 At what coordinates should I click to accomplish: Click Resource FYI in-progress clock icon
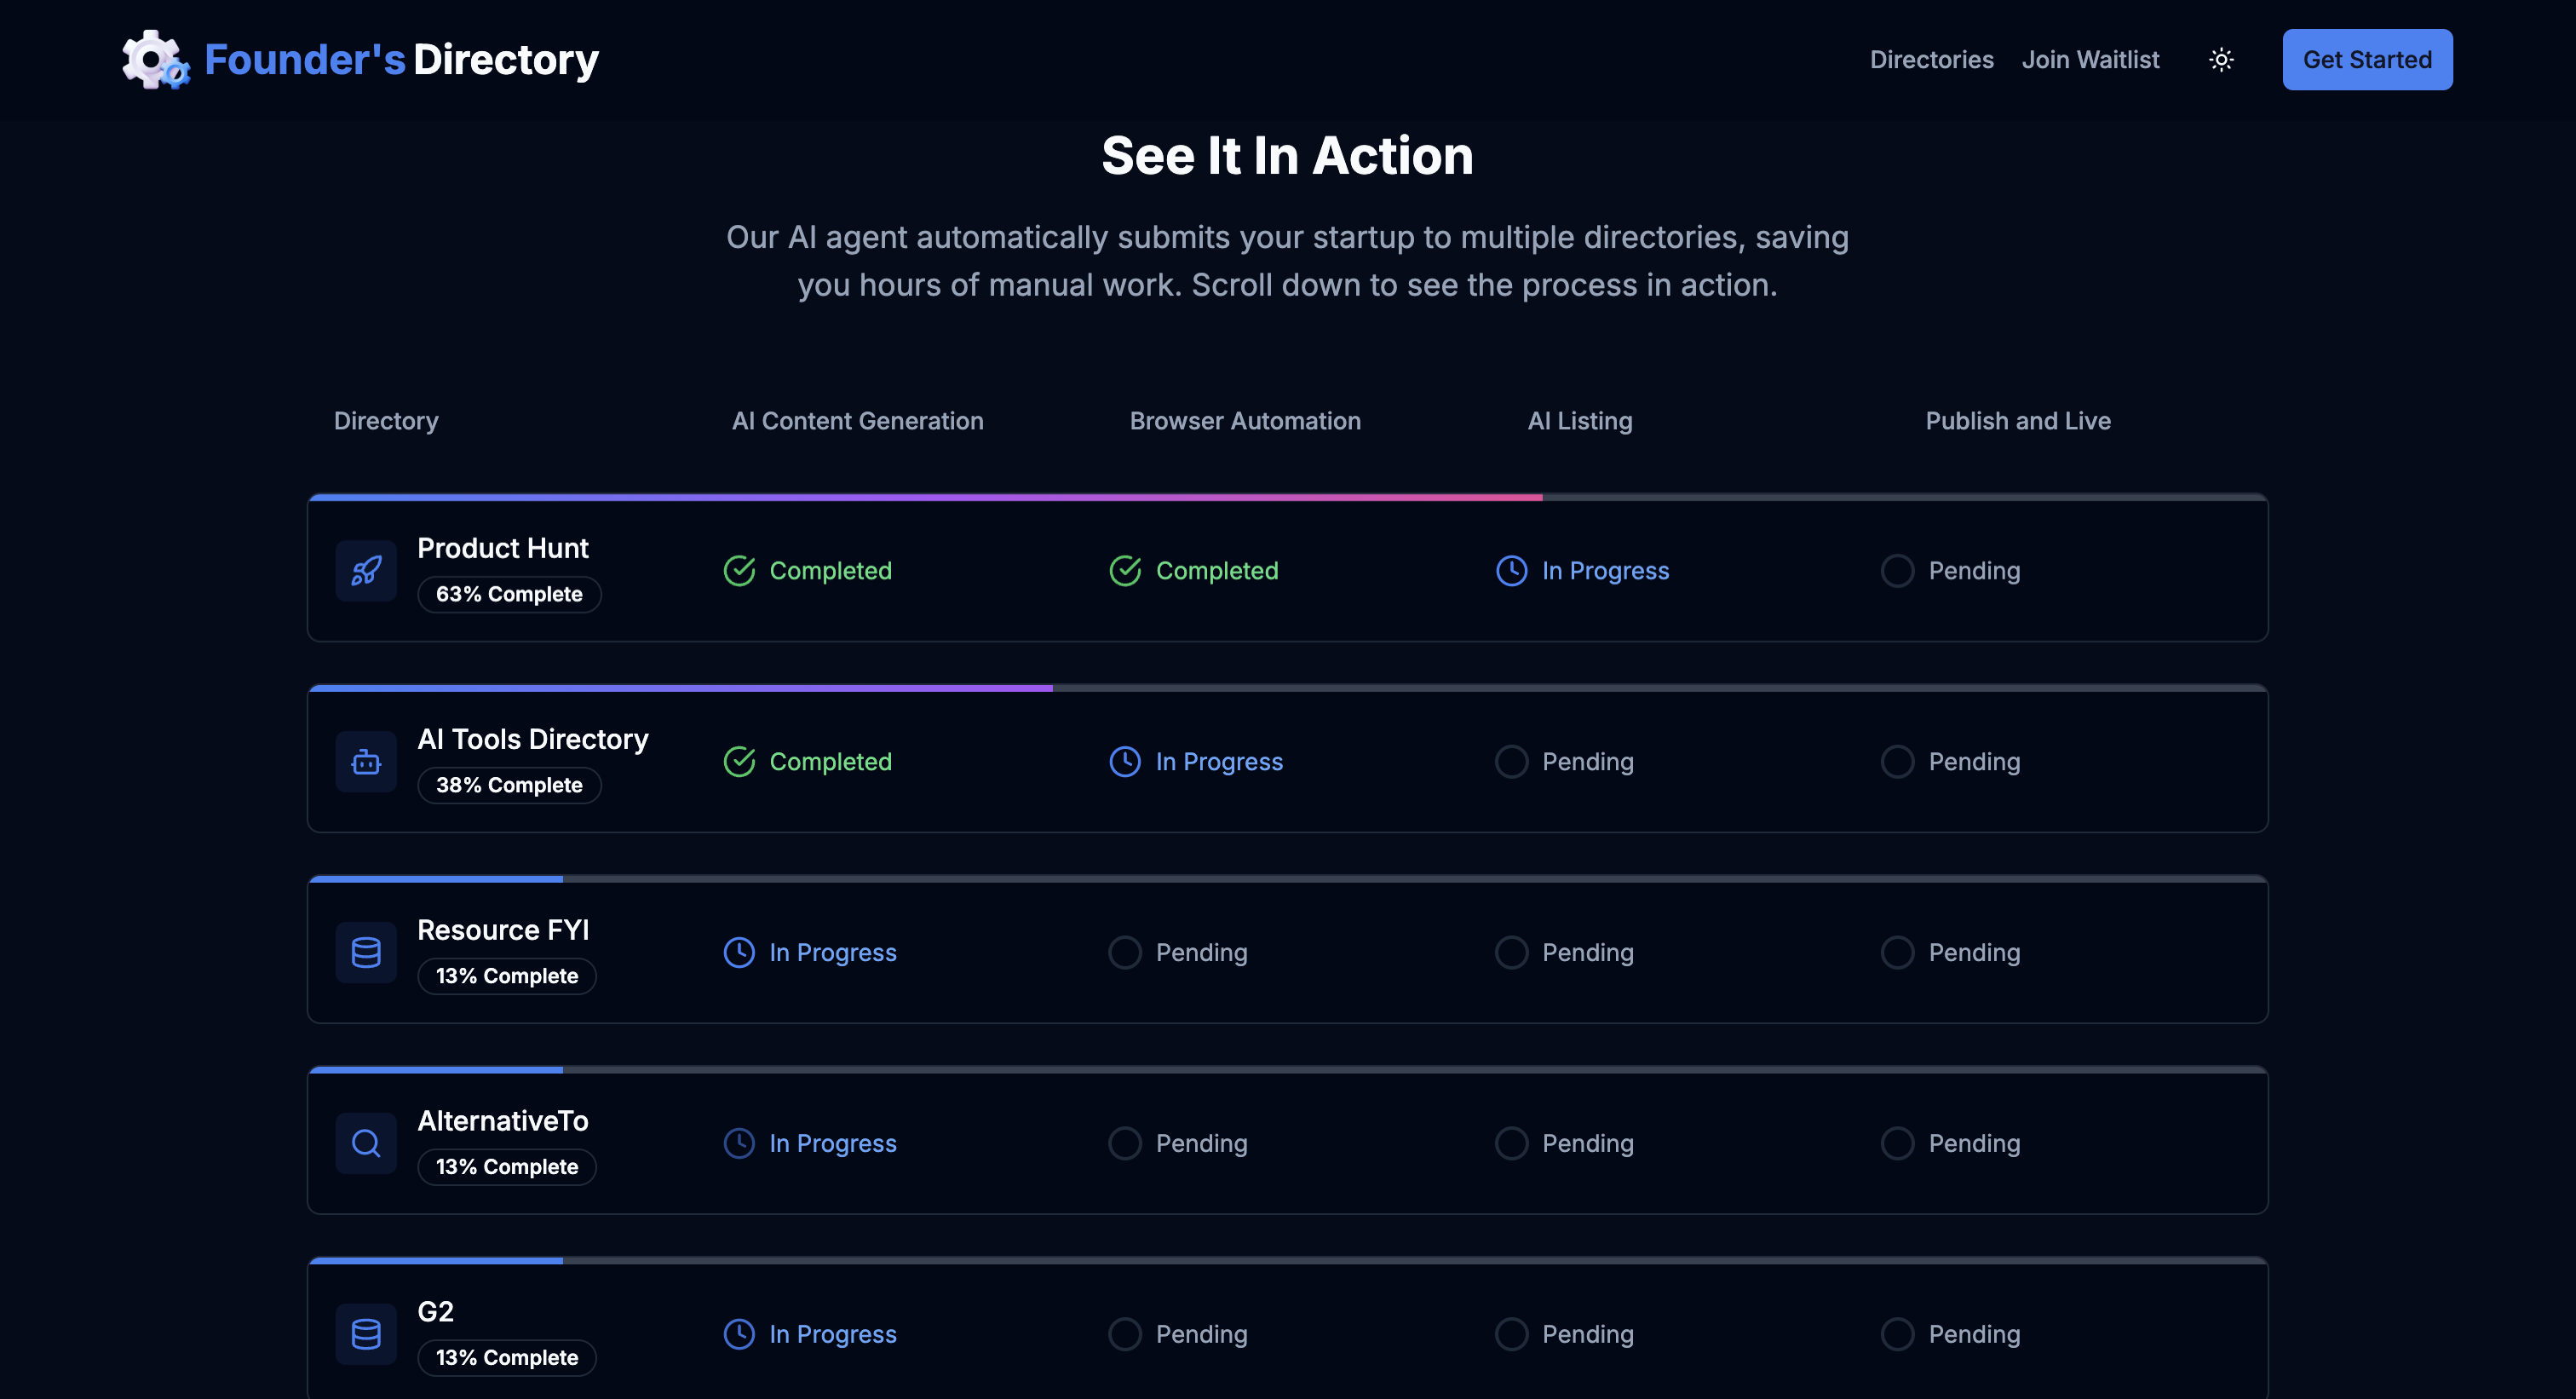739,953
